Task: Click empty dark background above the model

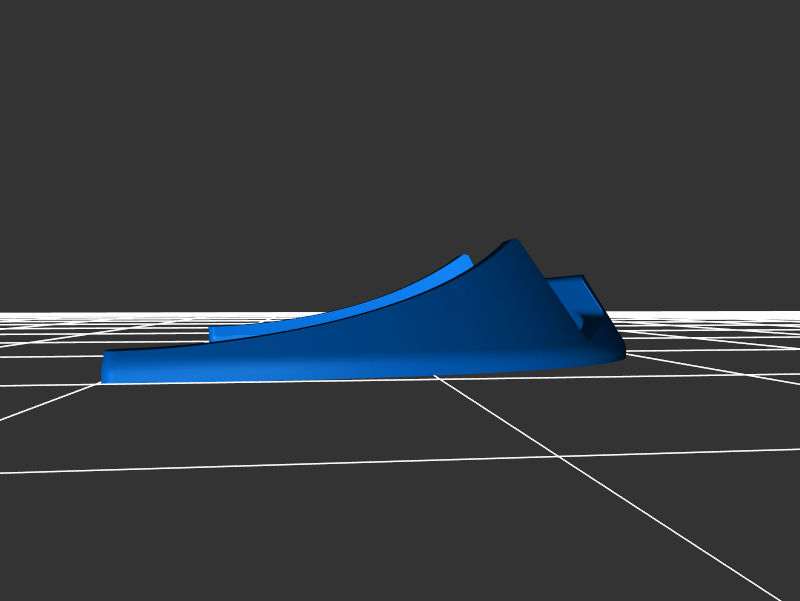Action: tap(400, 120)
